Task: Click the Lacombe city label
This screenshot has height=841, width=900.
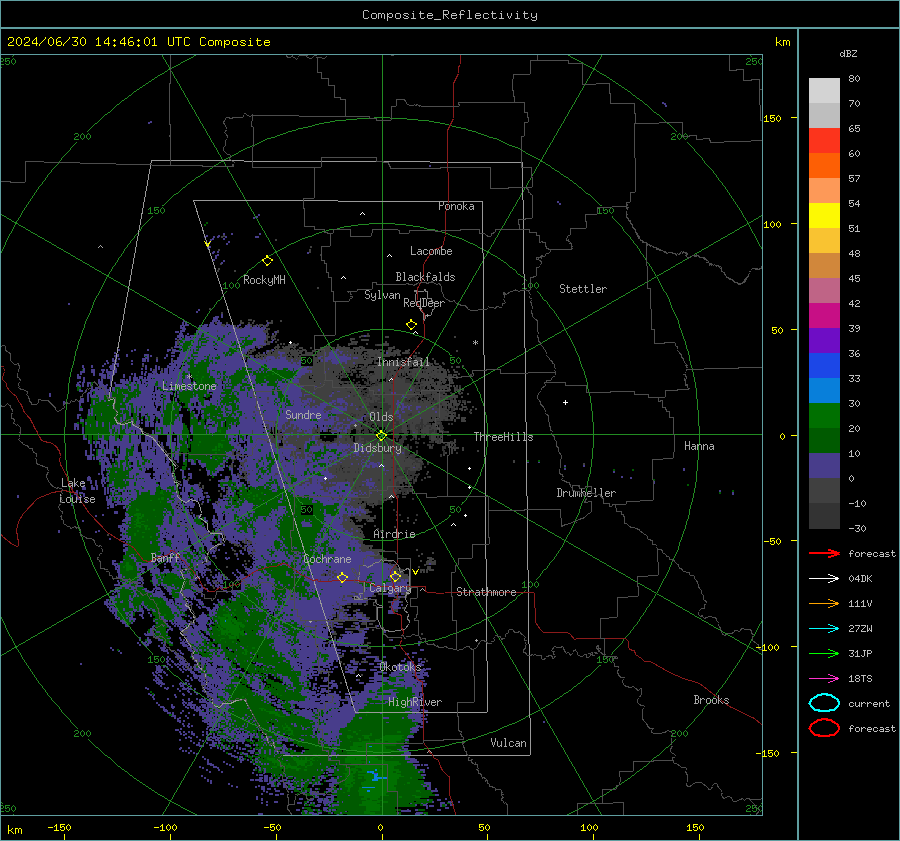Action: click(x=431, y=251)
